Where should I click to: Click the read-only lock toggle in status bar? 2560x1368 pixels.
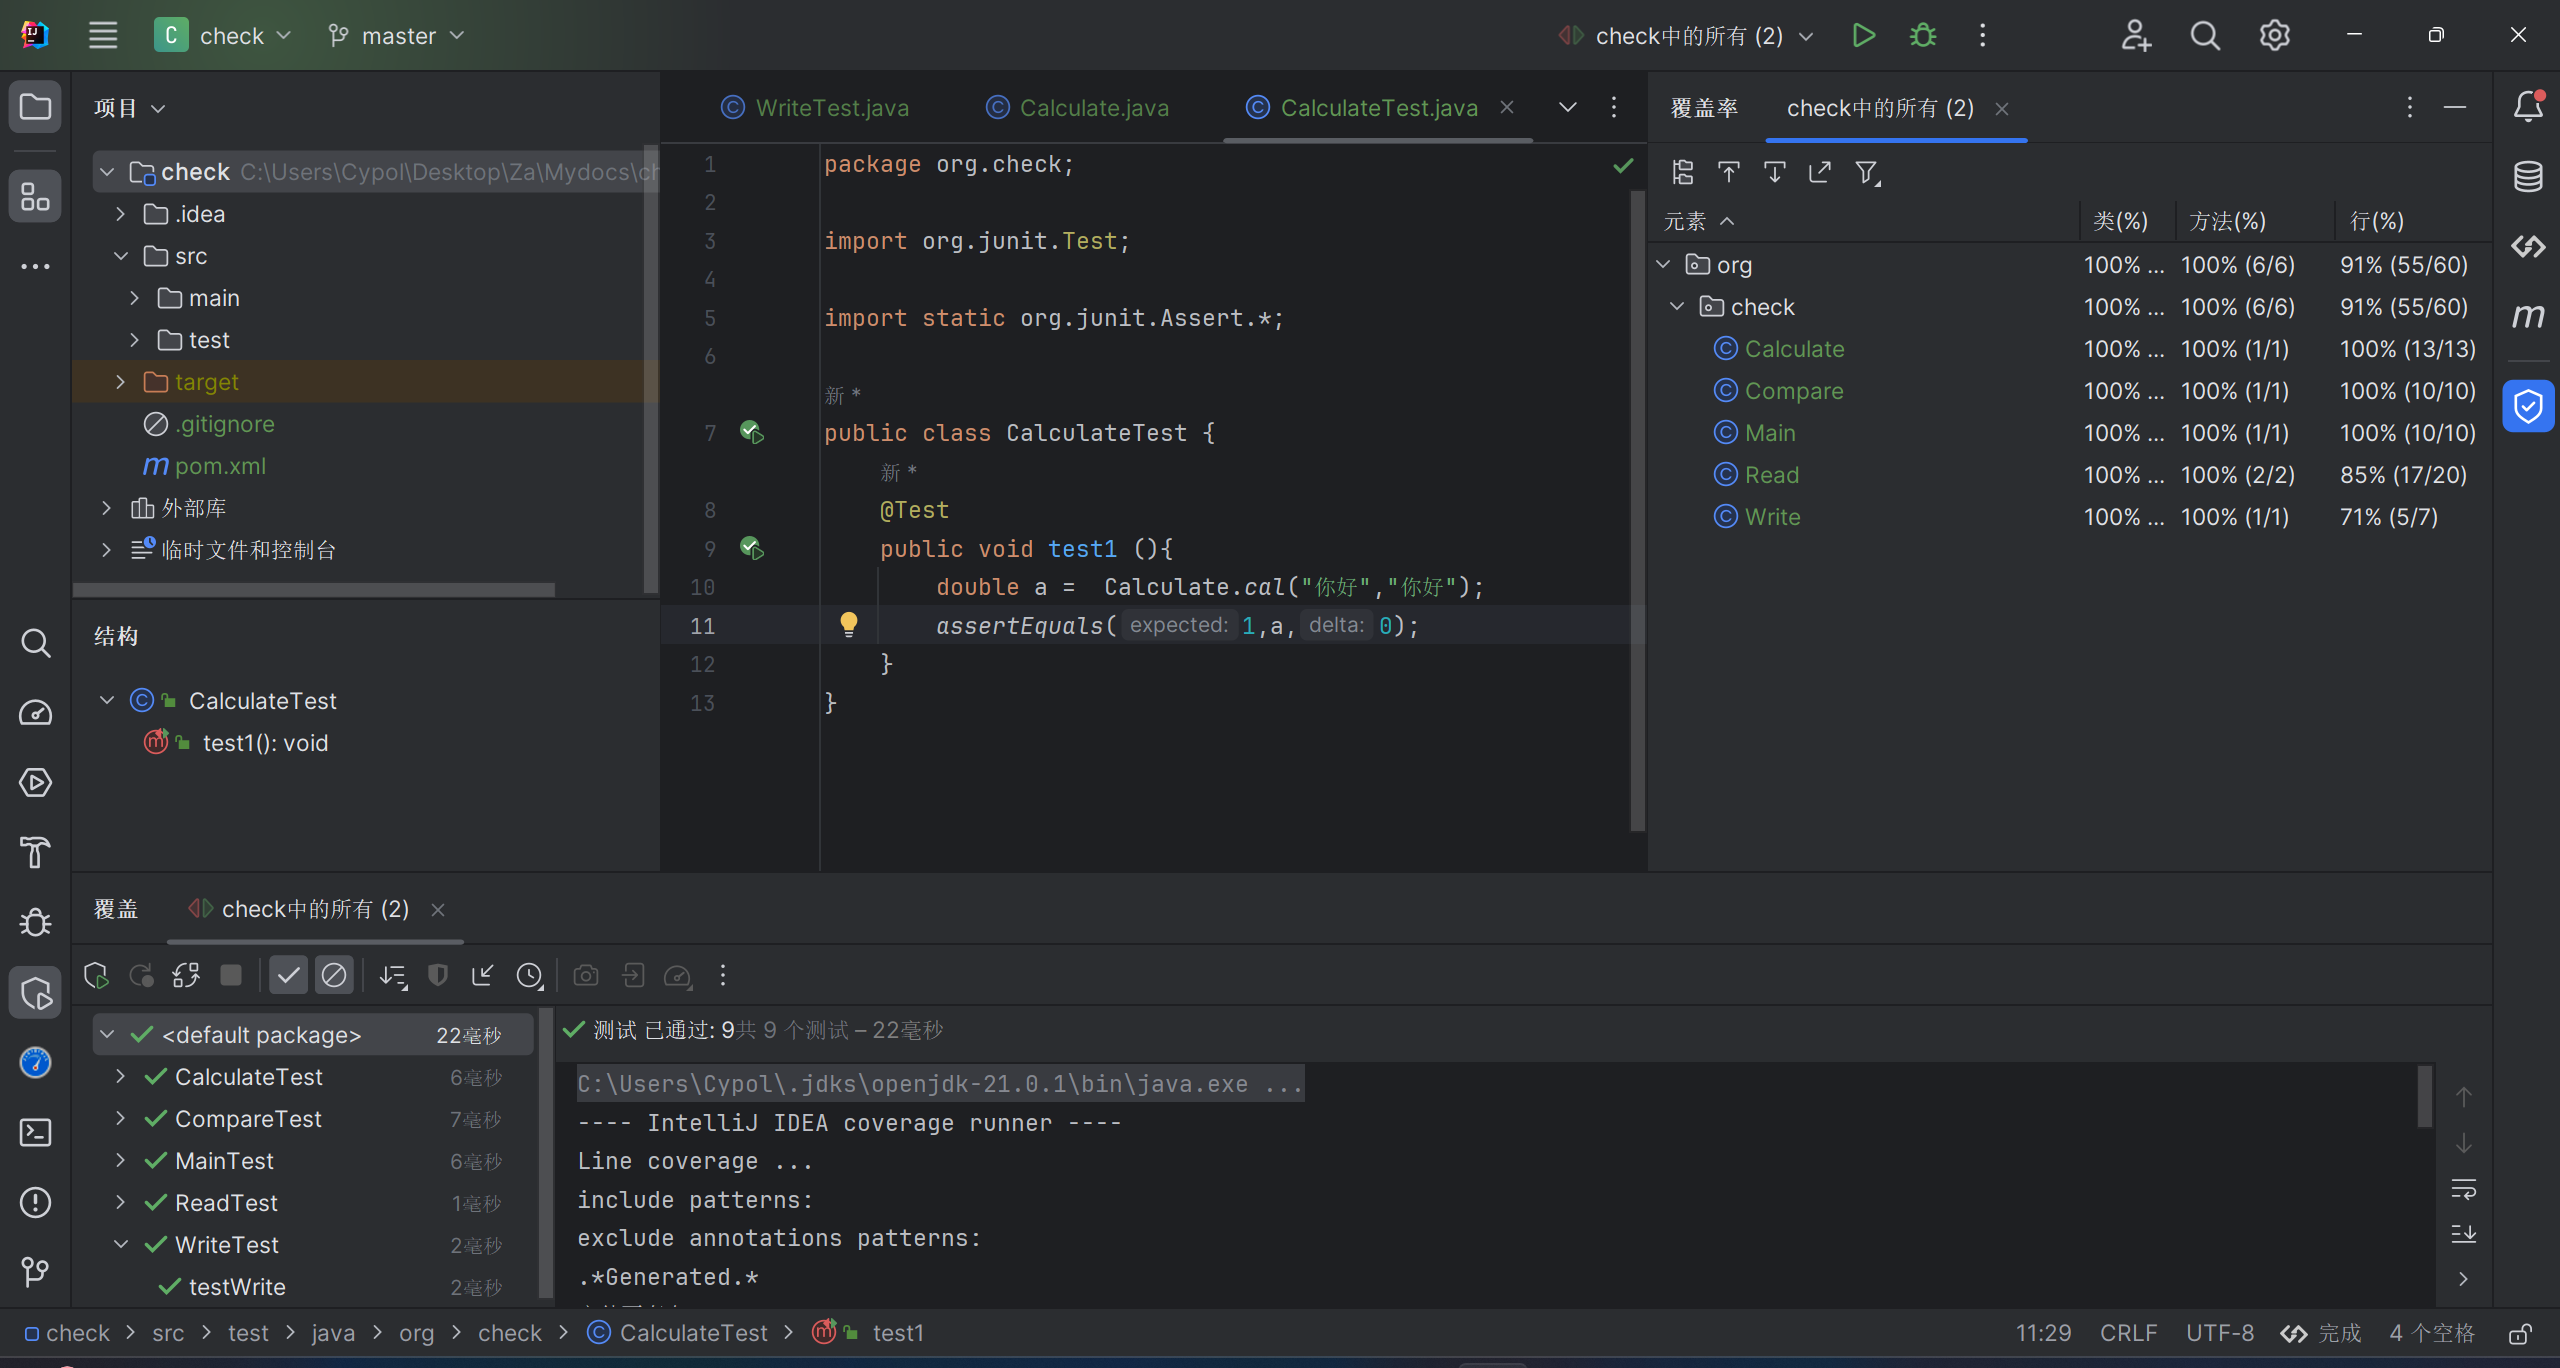pyautogui.click(x=2520, y=1333)
